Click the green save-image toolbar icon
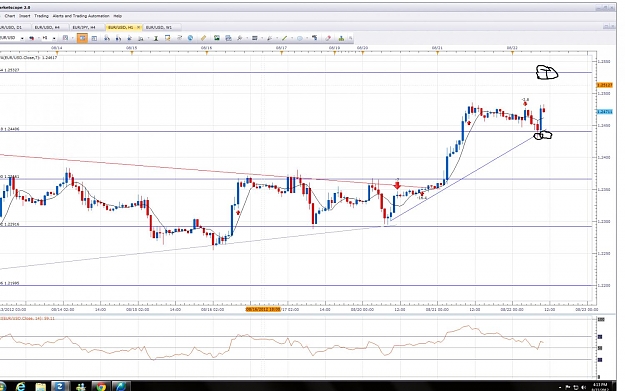The width and height of the screenshot is (625, 391). (217, 38)
